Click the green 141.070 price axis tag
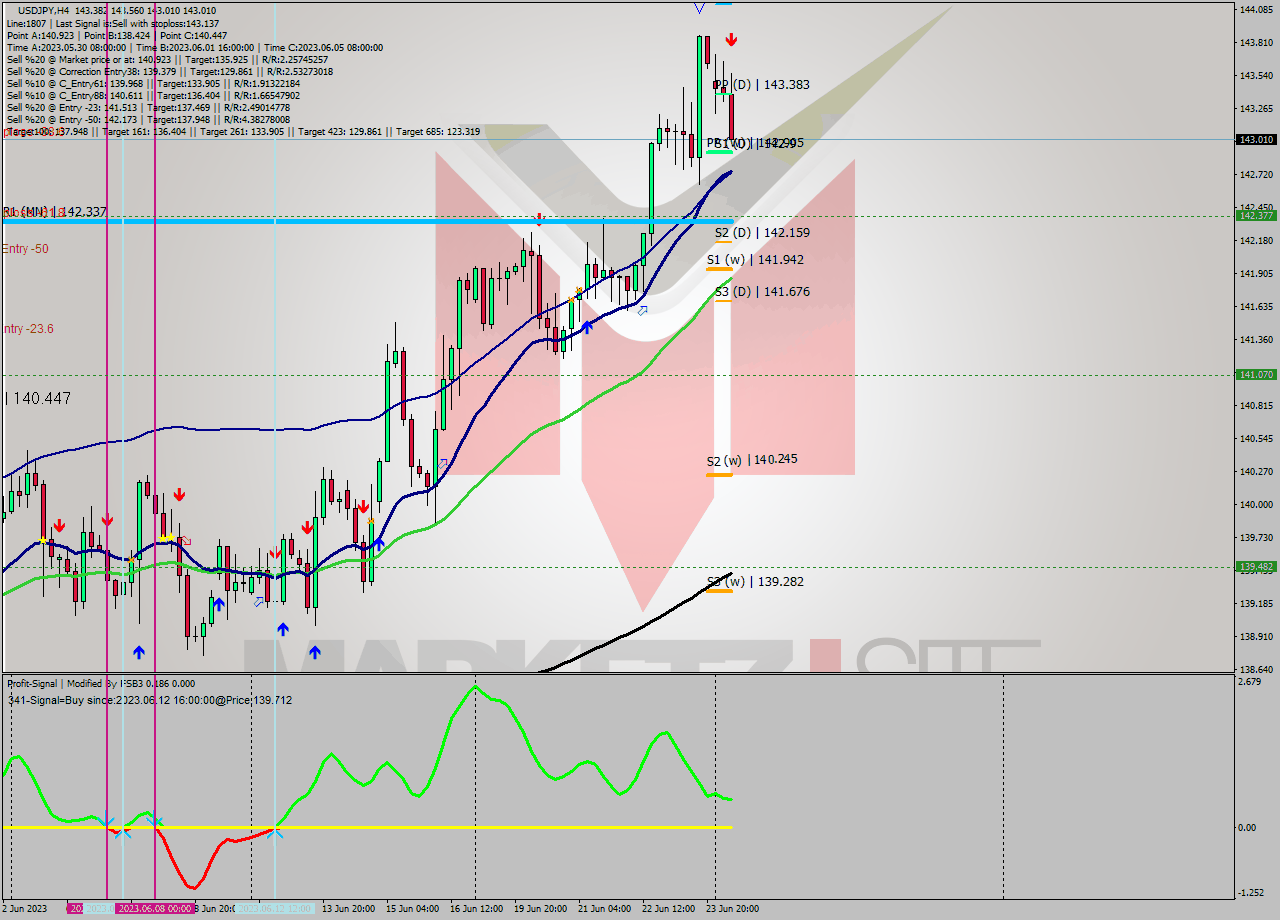Viewport: 1280px width, 920px height. [x=1256, y=374]
